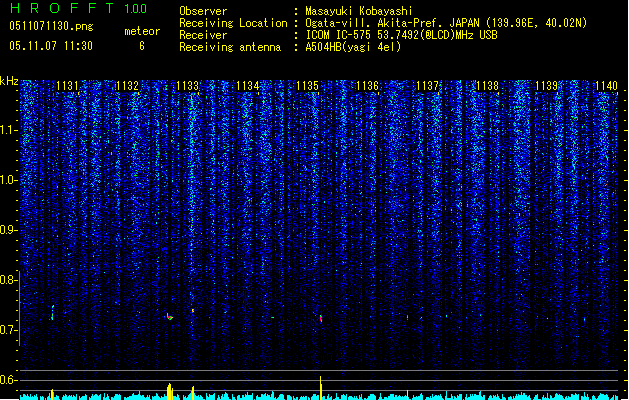Click the yellow power spike before 1131
629x400 pixels.
coord(52,394)
